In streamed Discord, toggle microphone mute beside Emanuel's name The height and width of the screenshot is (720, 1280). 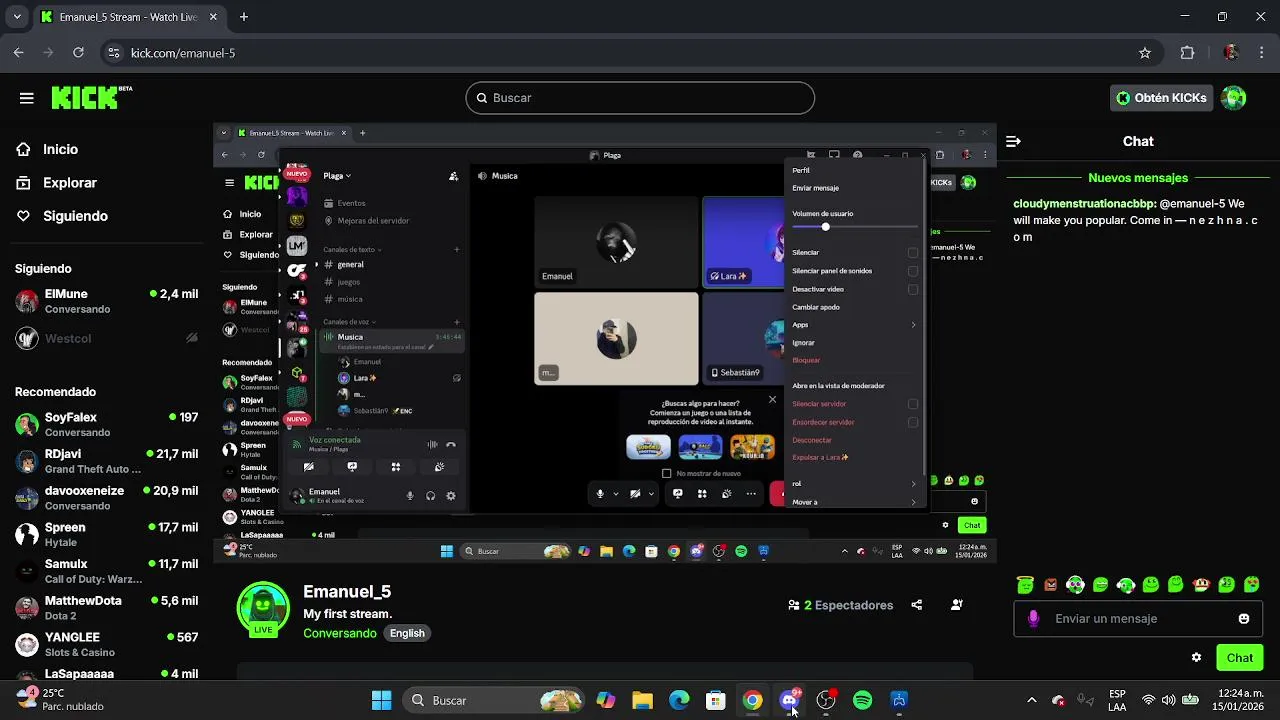pos(409,496)
